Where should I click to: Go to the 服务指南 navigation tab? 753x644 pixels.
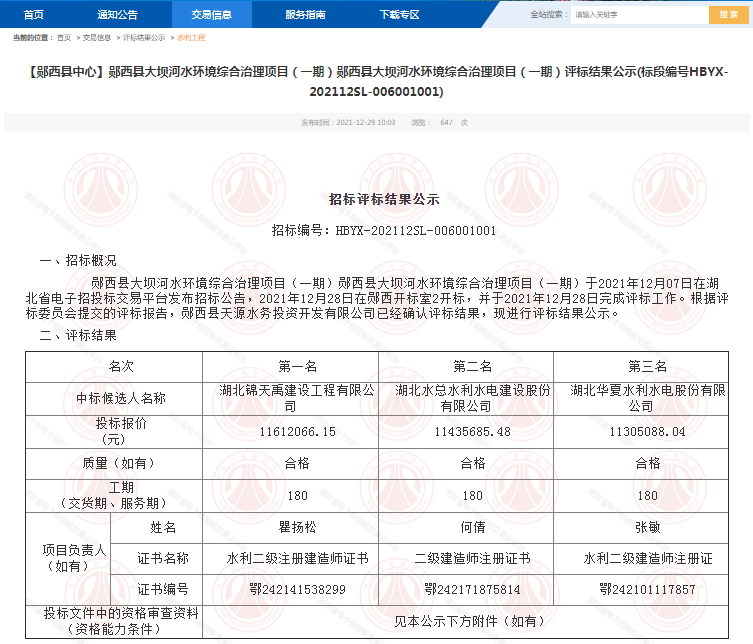[x=305, y=14]
